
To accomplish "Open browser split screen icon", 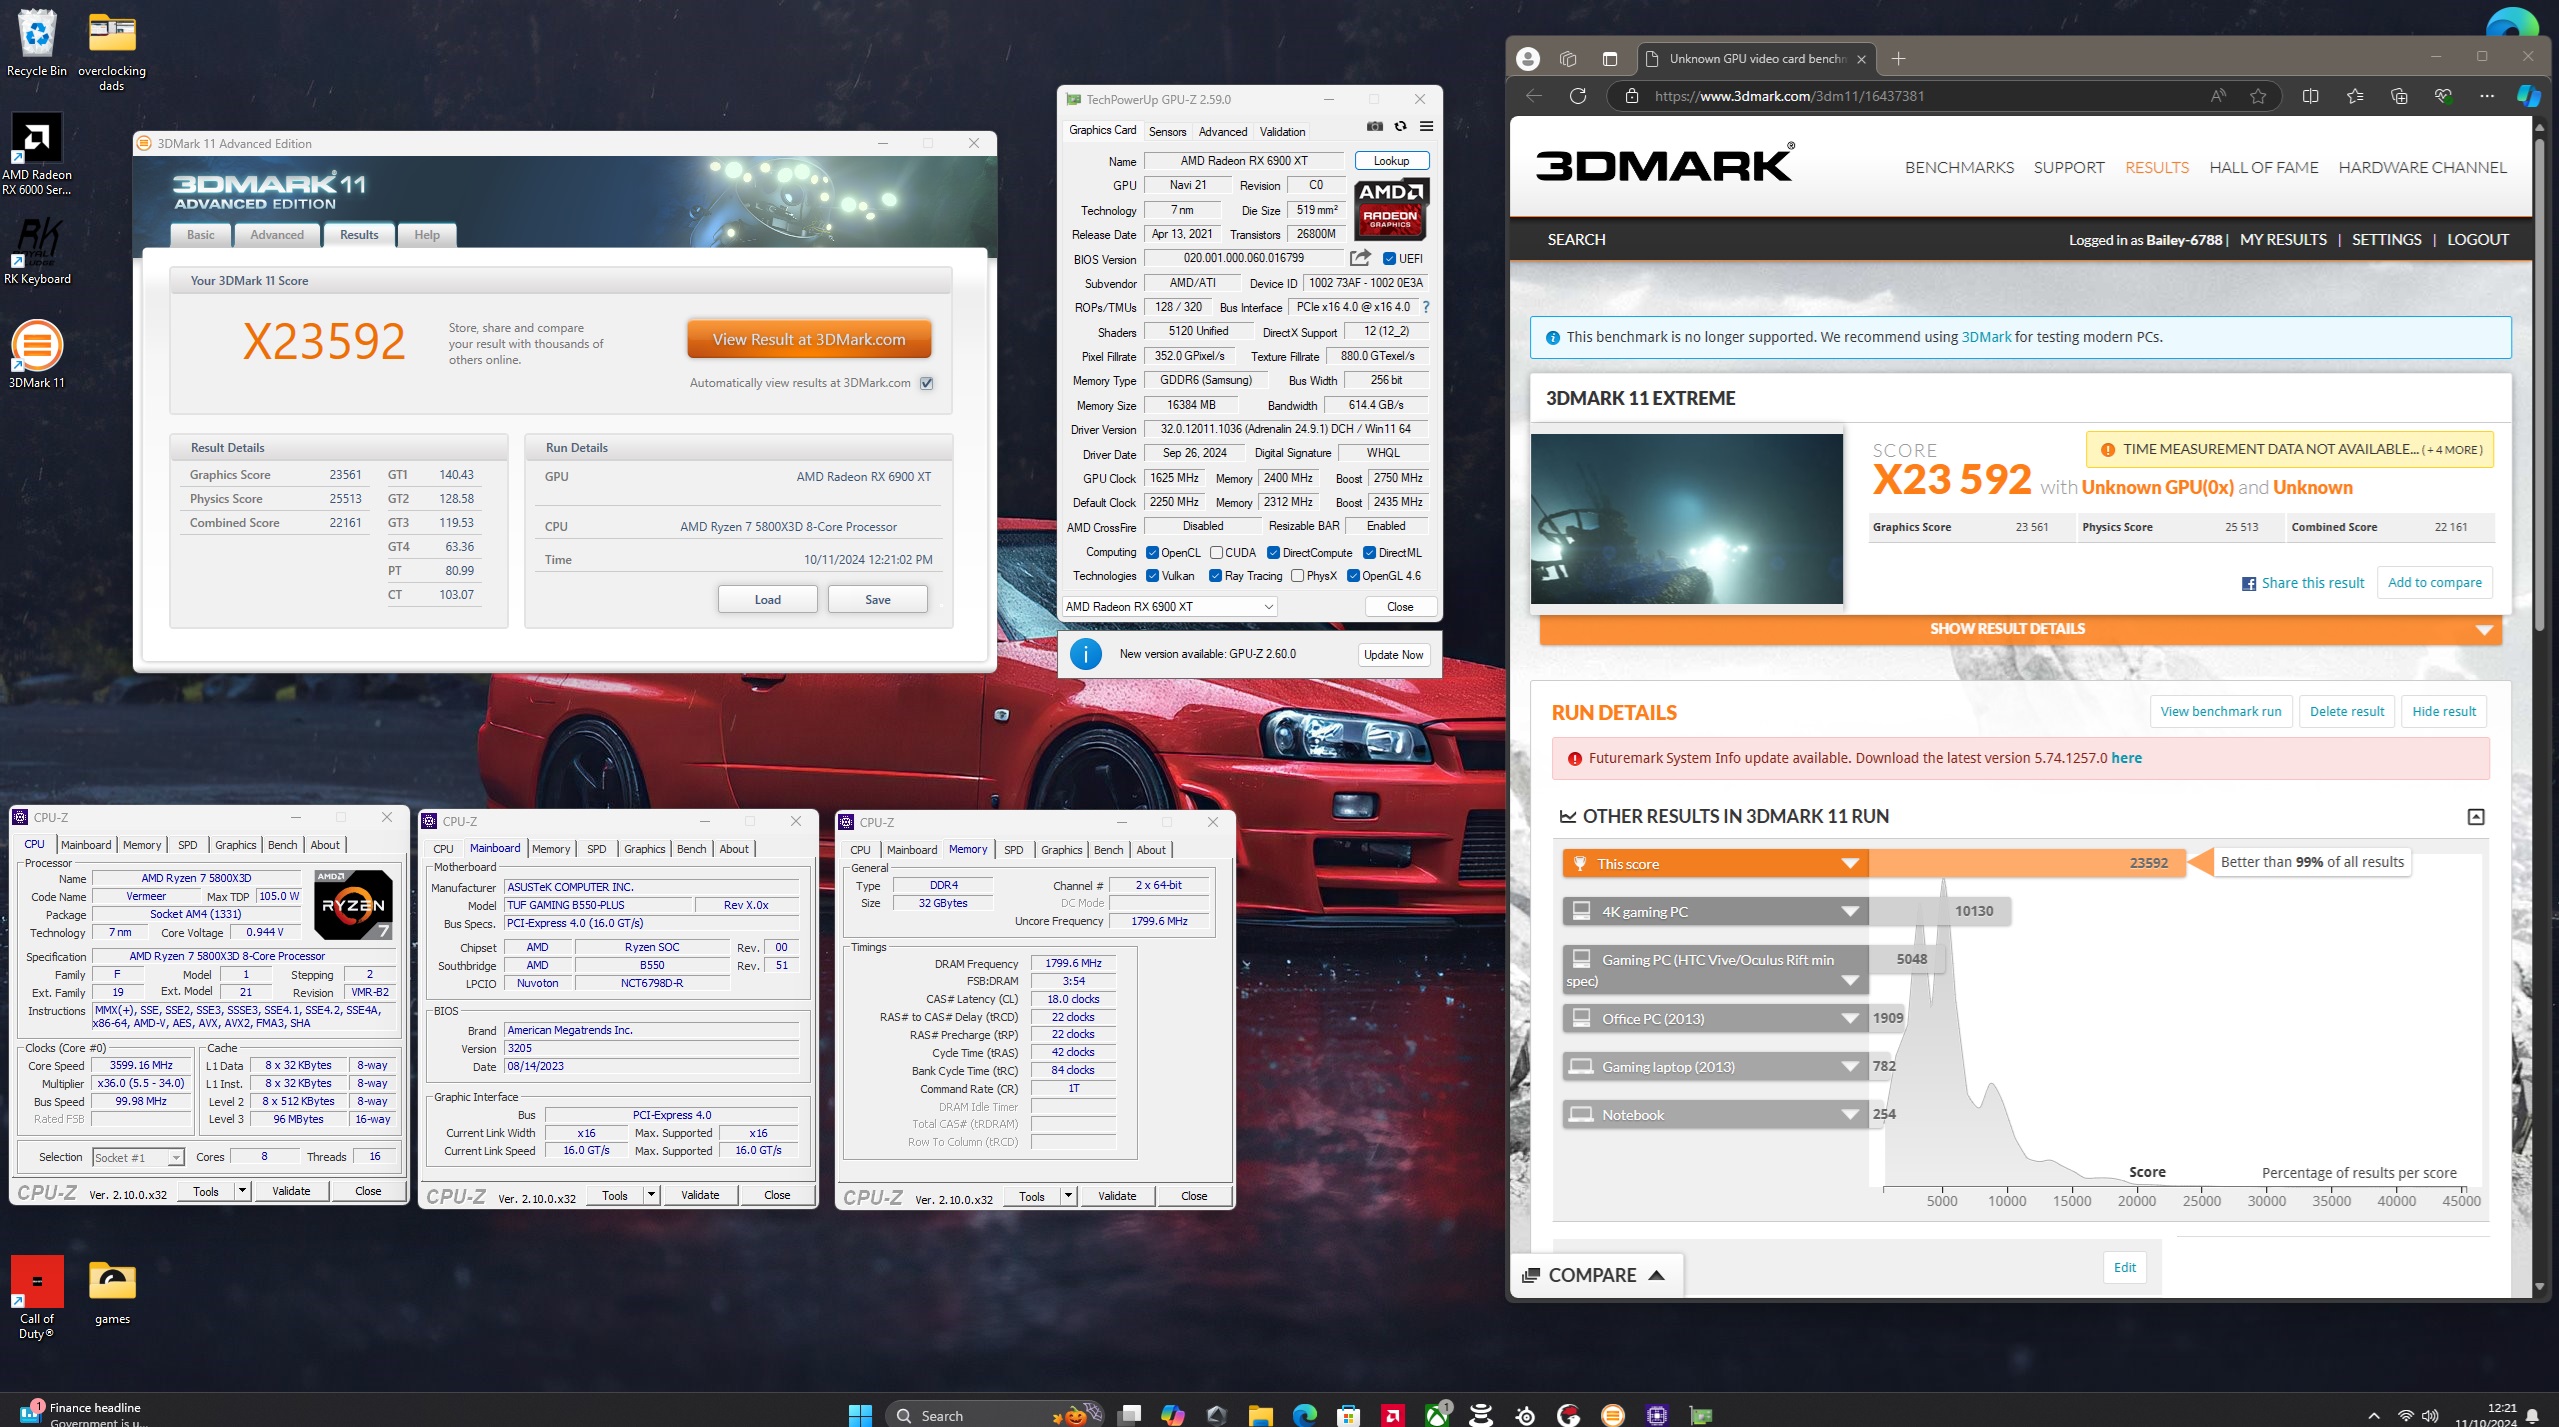I will tap(2310, 96).
